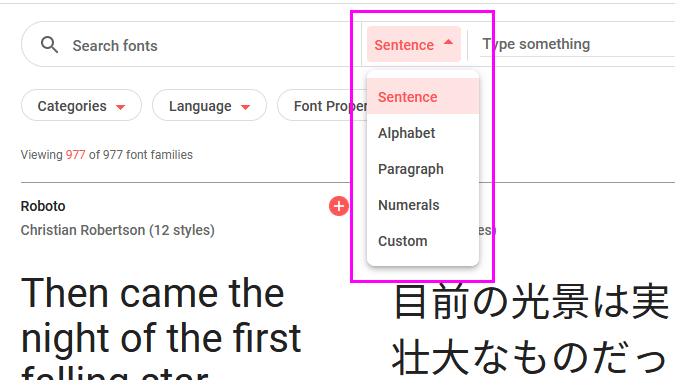Screen dimensions: 700x380
Task: Click the Type something input field
Action: coord(577,44)
